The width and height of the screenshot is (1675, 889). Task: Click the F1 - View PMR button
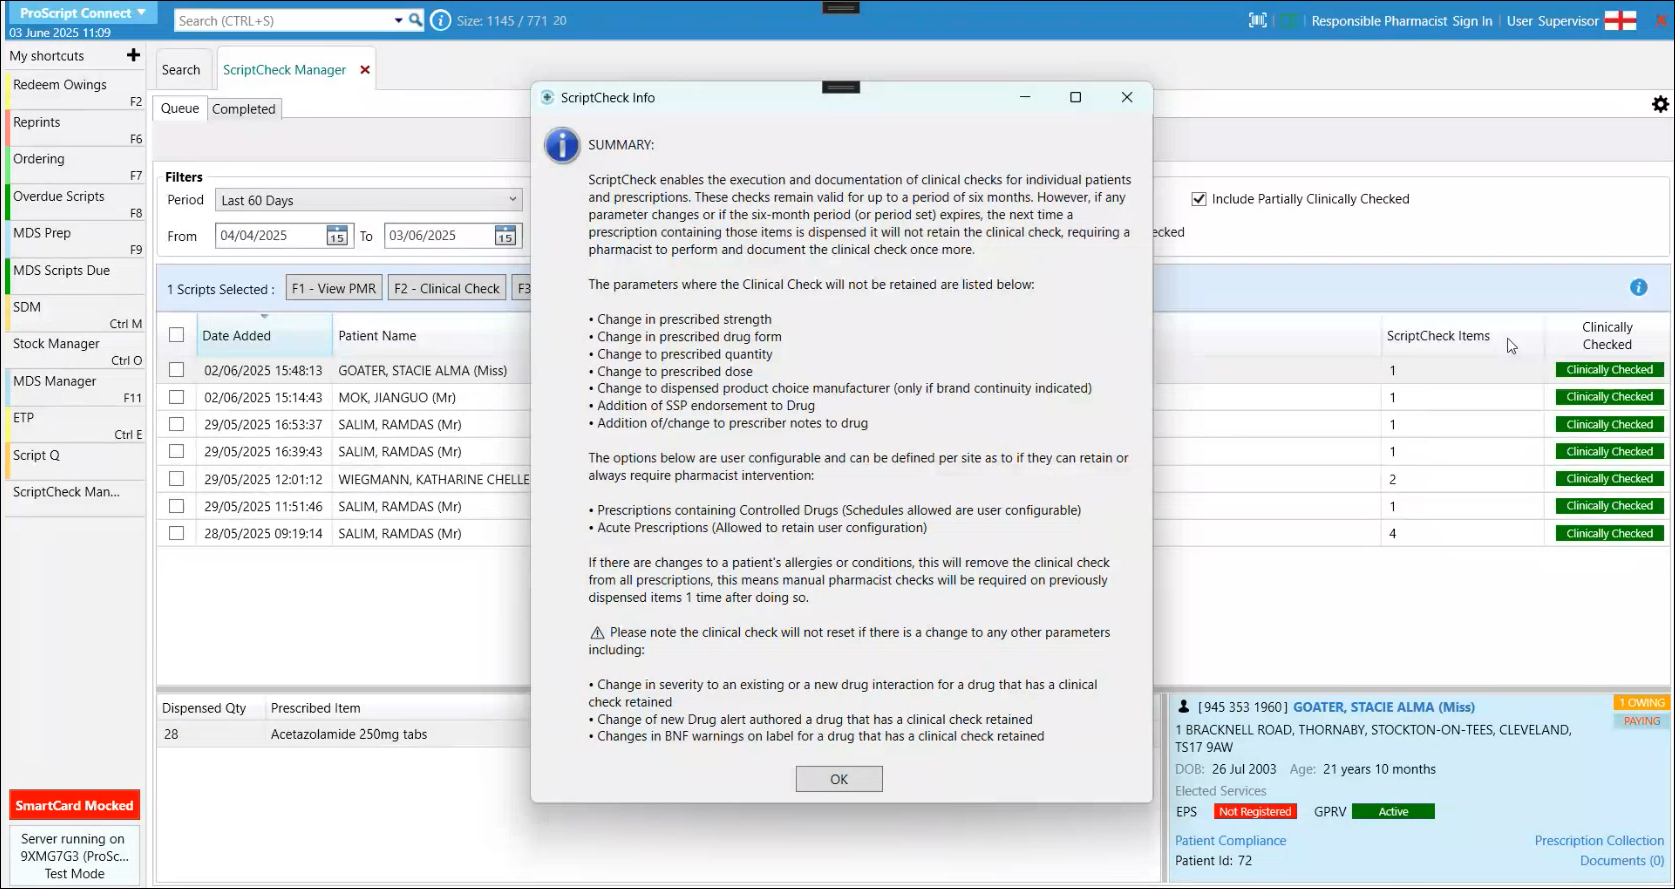[334, 288]
